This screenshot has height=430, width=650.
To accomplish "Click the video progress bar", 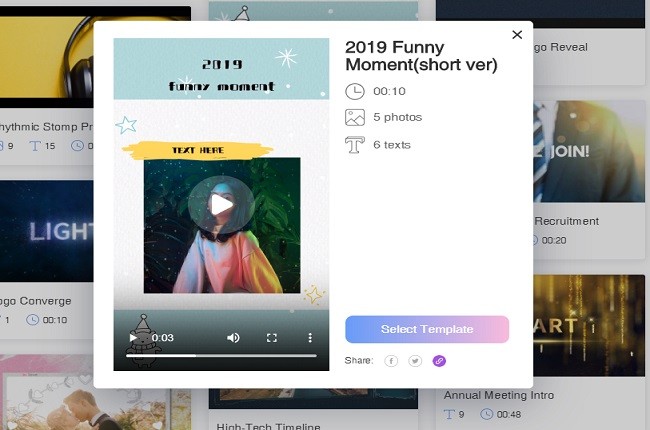I will click(x=220, y=355).
